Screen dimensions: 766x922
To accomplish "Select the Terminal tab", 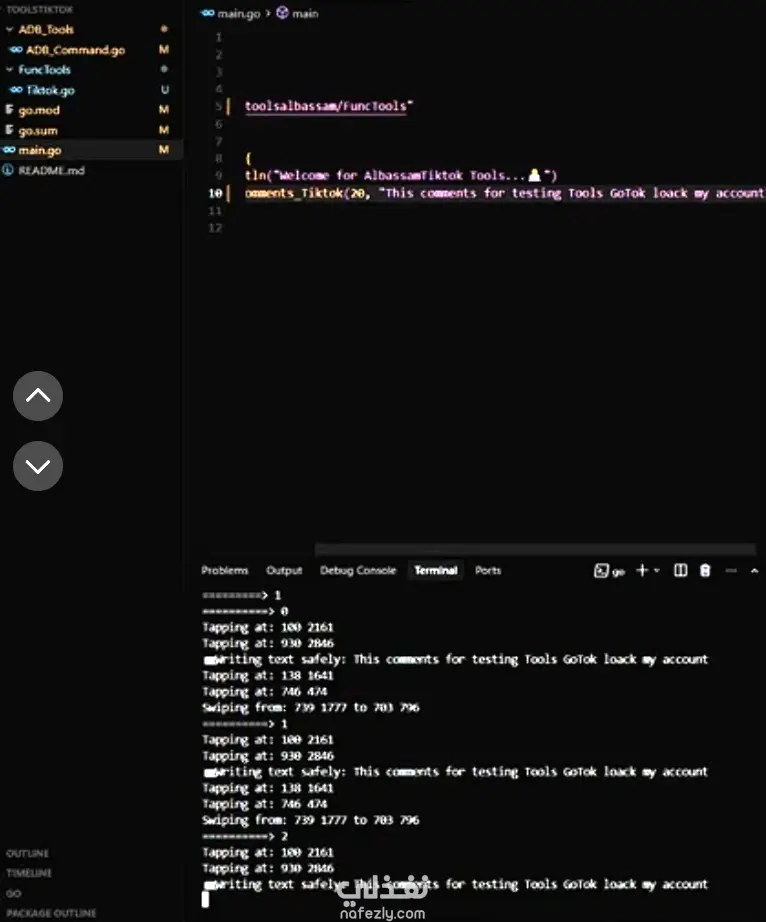I will click(x=436, y=570).
